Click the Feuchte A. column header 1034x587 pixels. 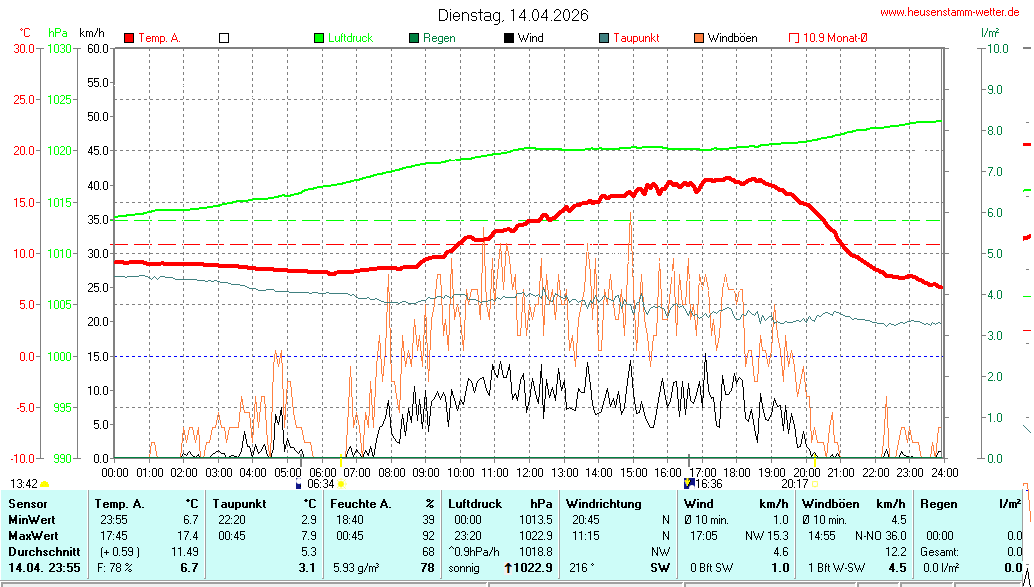click(359, 504)
